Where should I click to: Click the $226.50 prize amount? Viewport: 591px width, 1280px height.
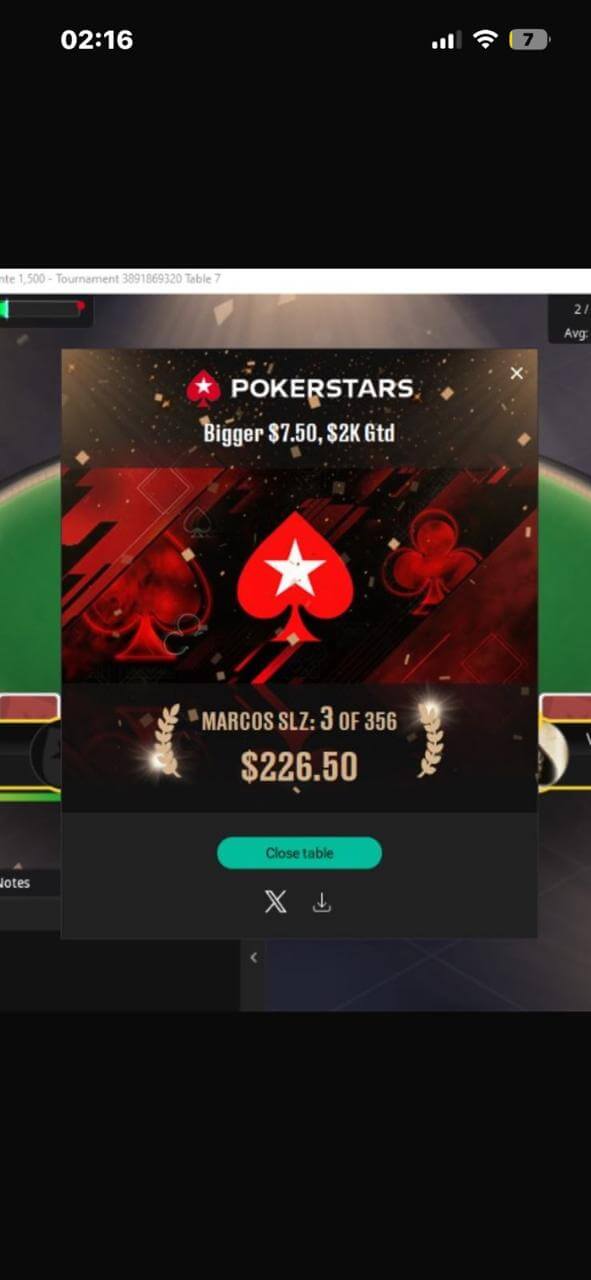(299, 766)
